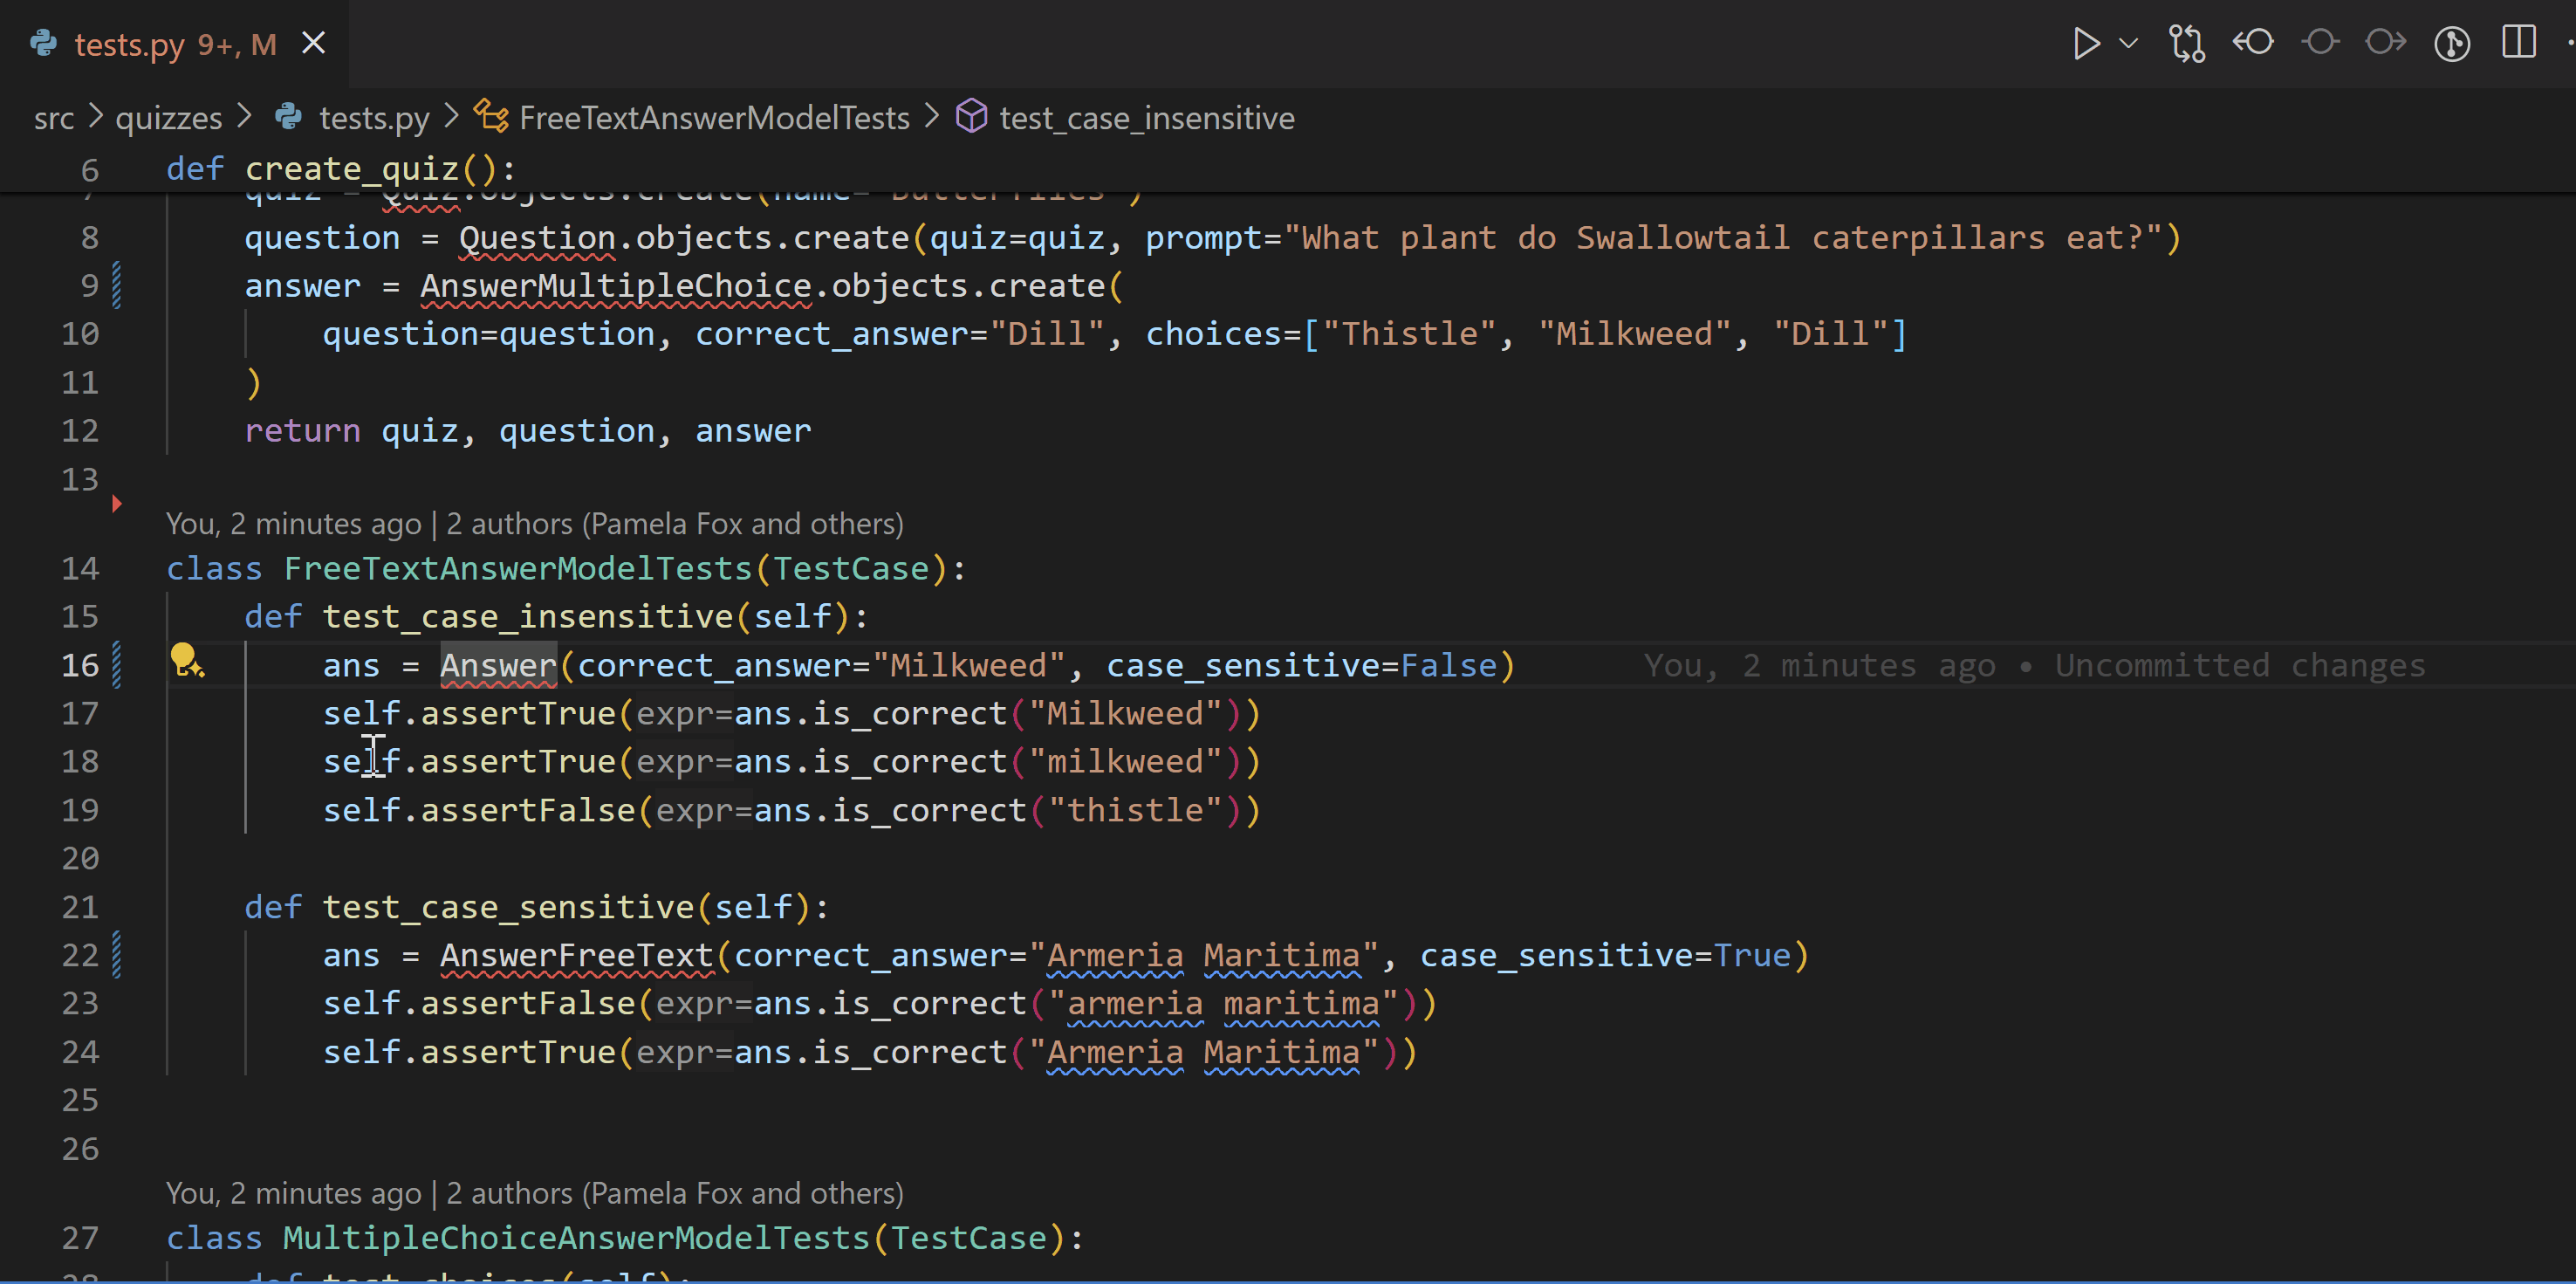Click the Python logo on the tests.py tab
The image size is (2576, 1284).
[x=44, y=44]
